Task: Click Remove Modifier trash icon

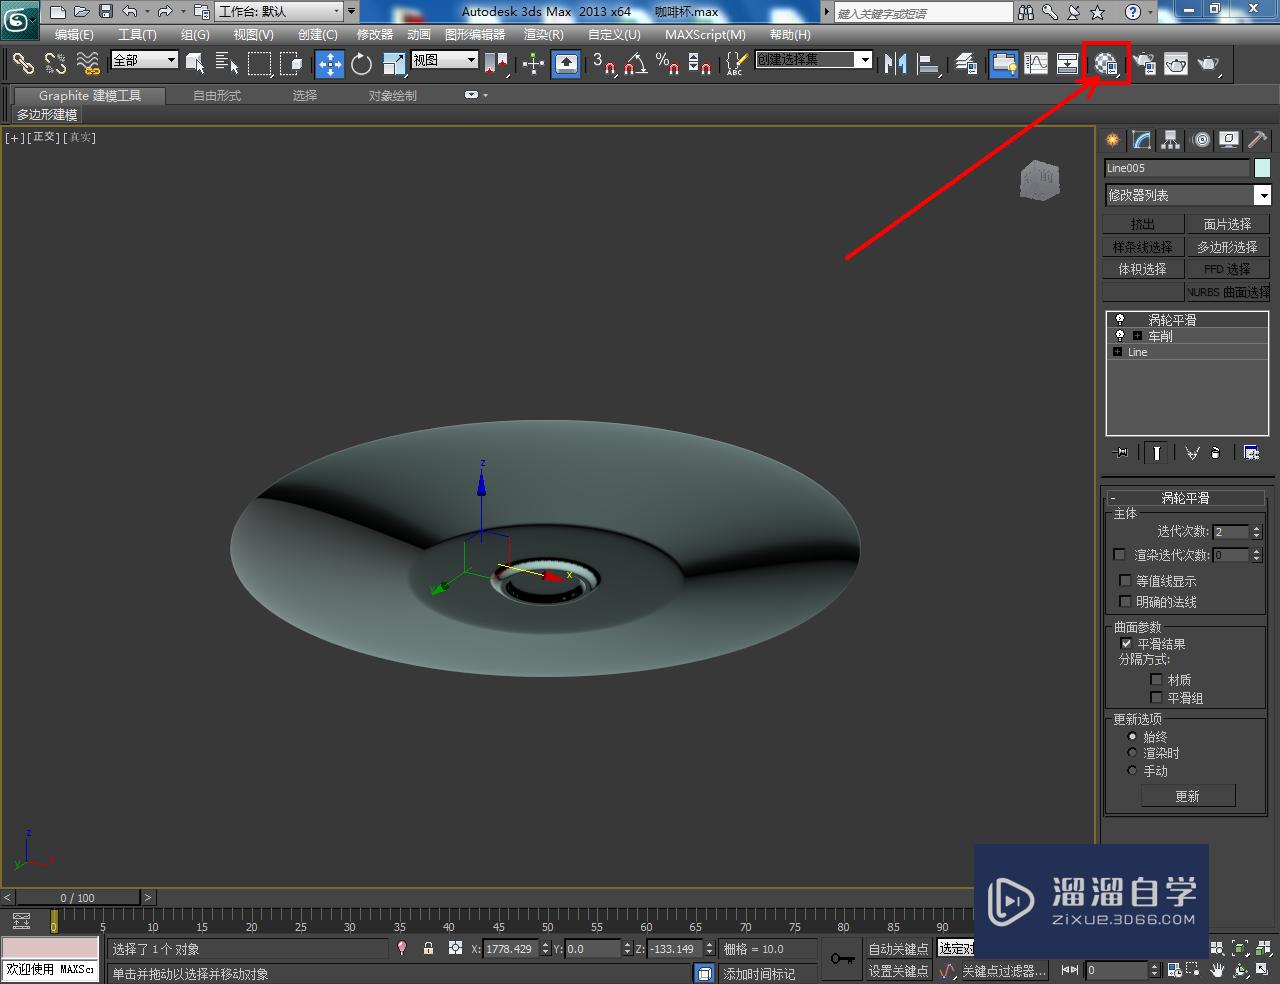Action: pos(1216,452)
